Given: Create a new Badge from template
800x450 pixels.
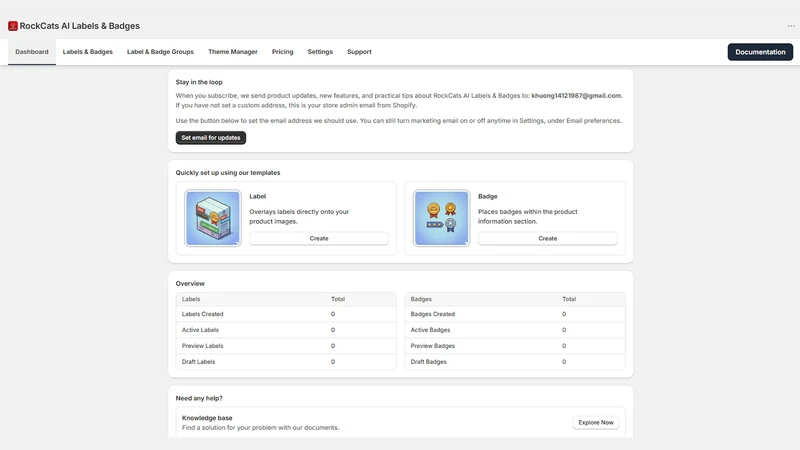Looking at the screenshot, I should click(547, 238).
